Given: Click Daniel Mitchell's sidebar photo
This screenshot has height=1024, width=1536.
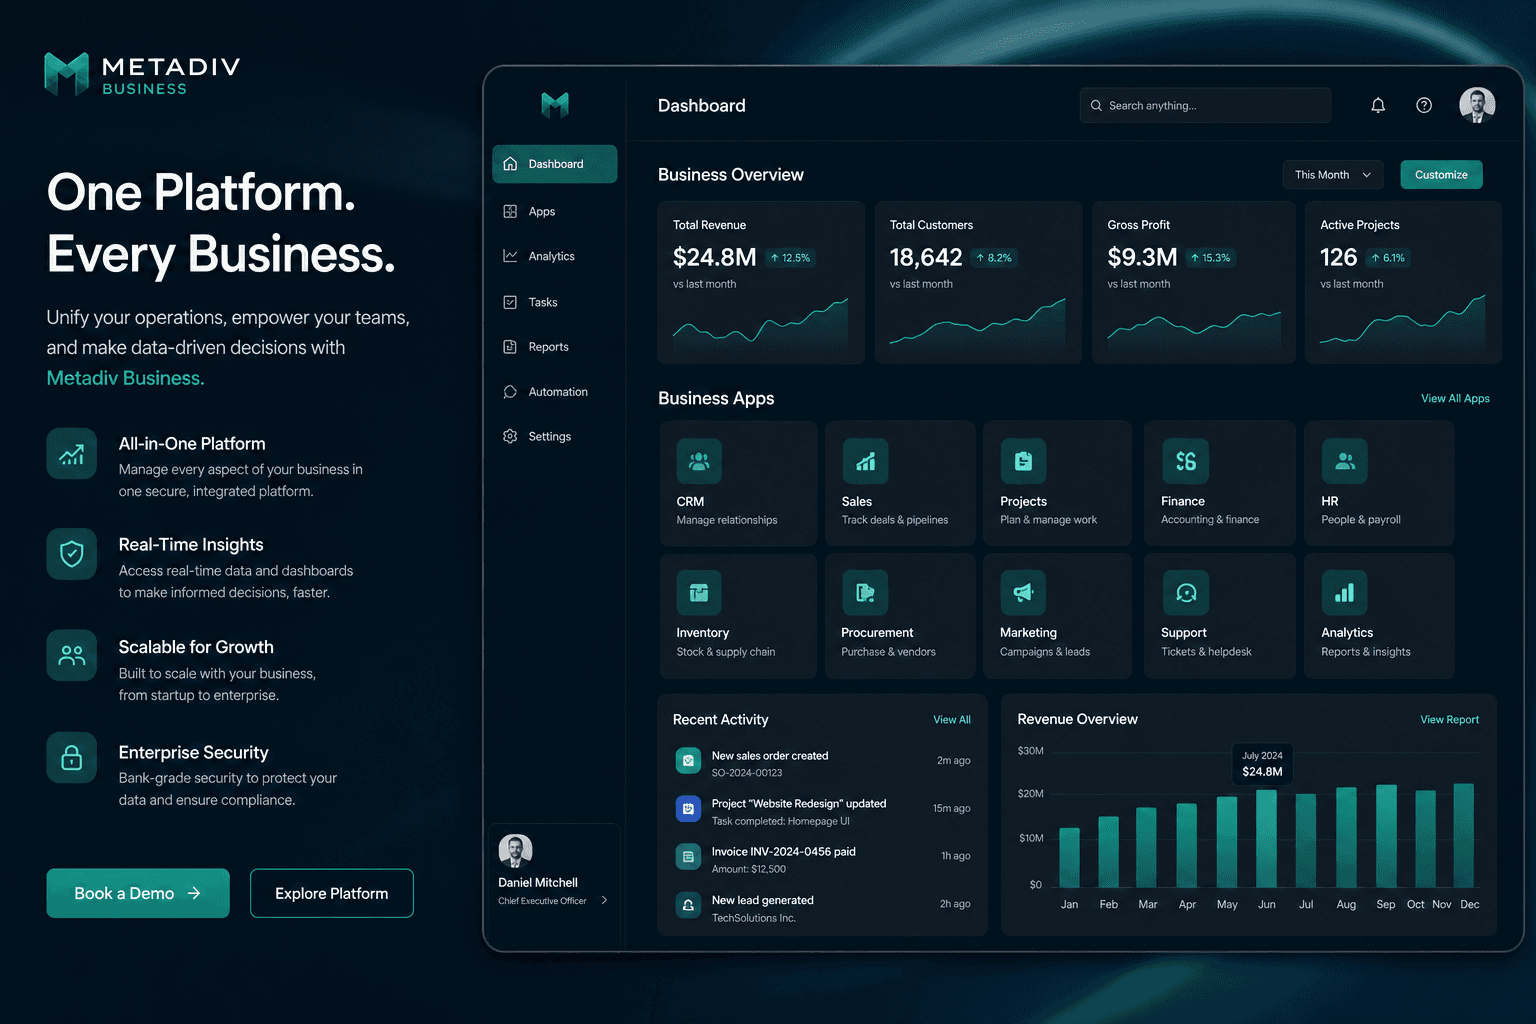Looking at the screenshot, I should [515, 851].
